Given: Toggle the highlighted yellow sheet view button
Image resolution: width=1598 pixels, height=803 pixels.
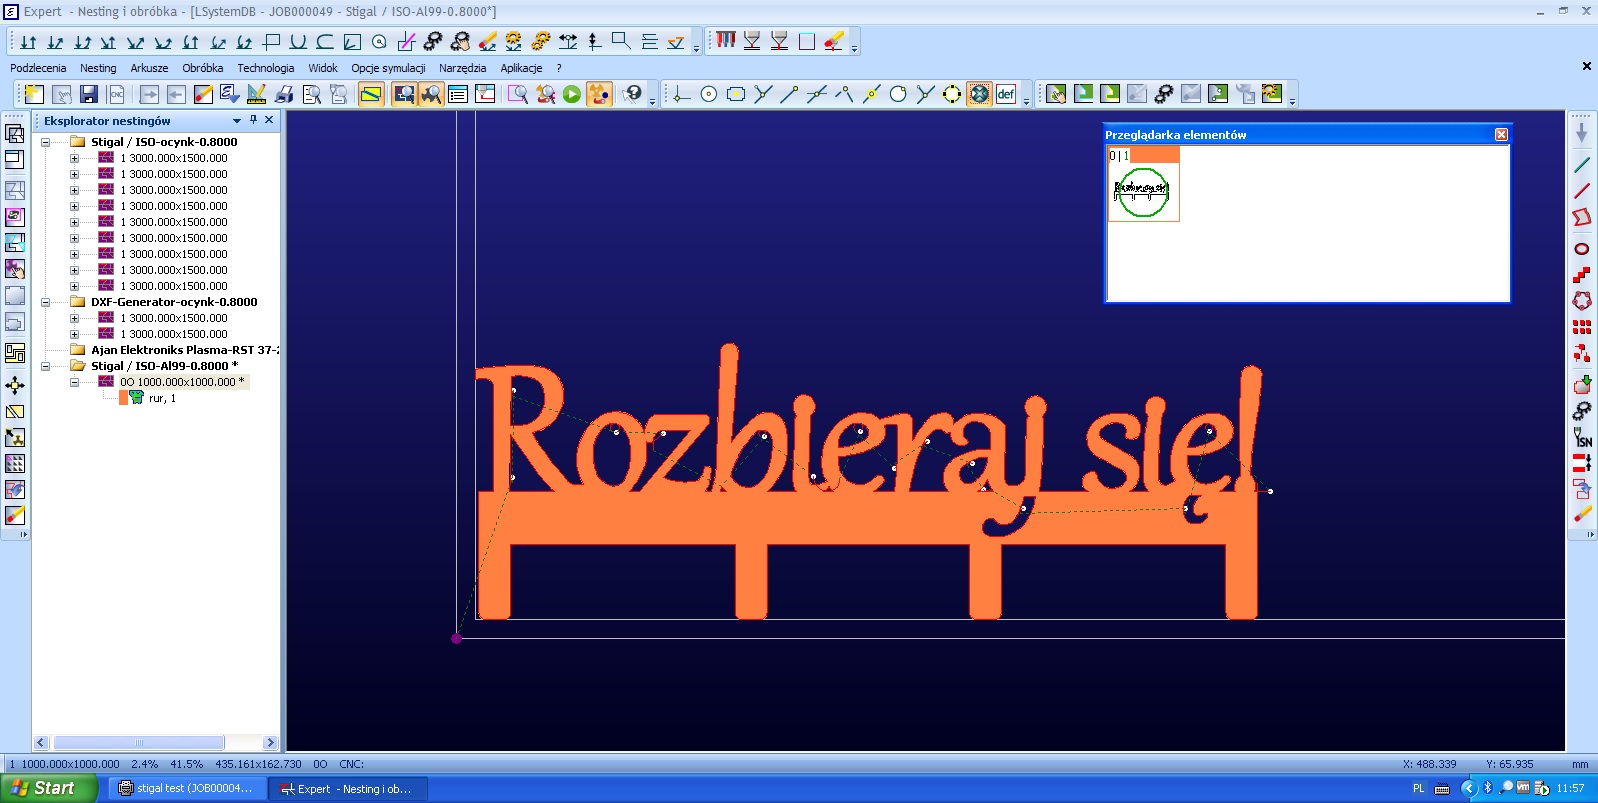Looking at the screenshot, I should 371,94.
